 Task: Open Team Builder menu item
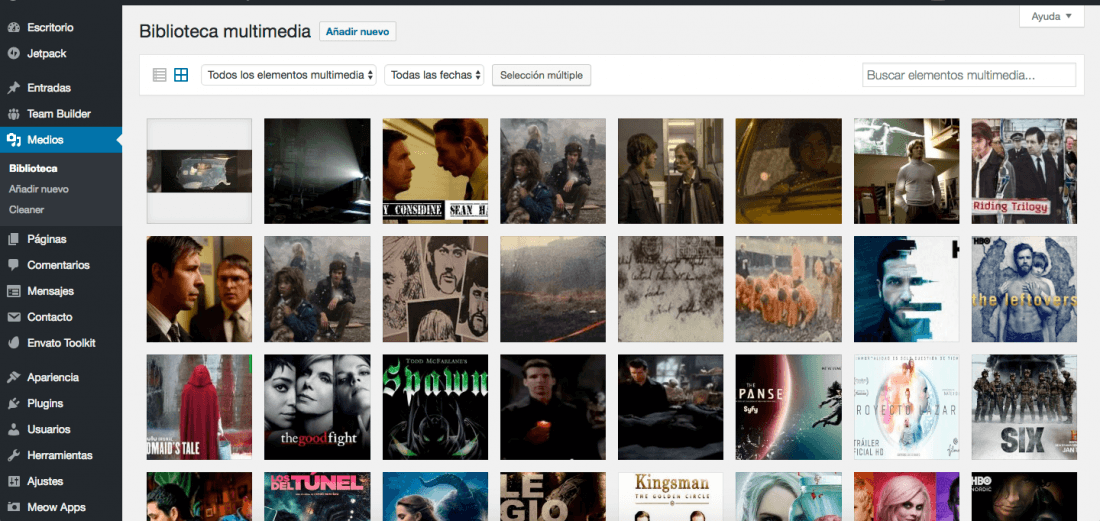(x=61, y=114)
